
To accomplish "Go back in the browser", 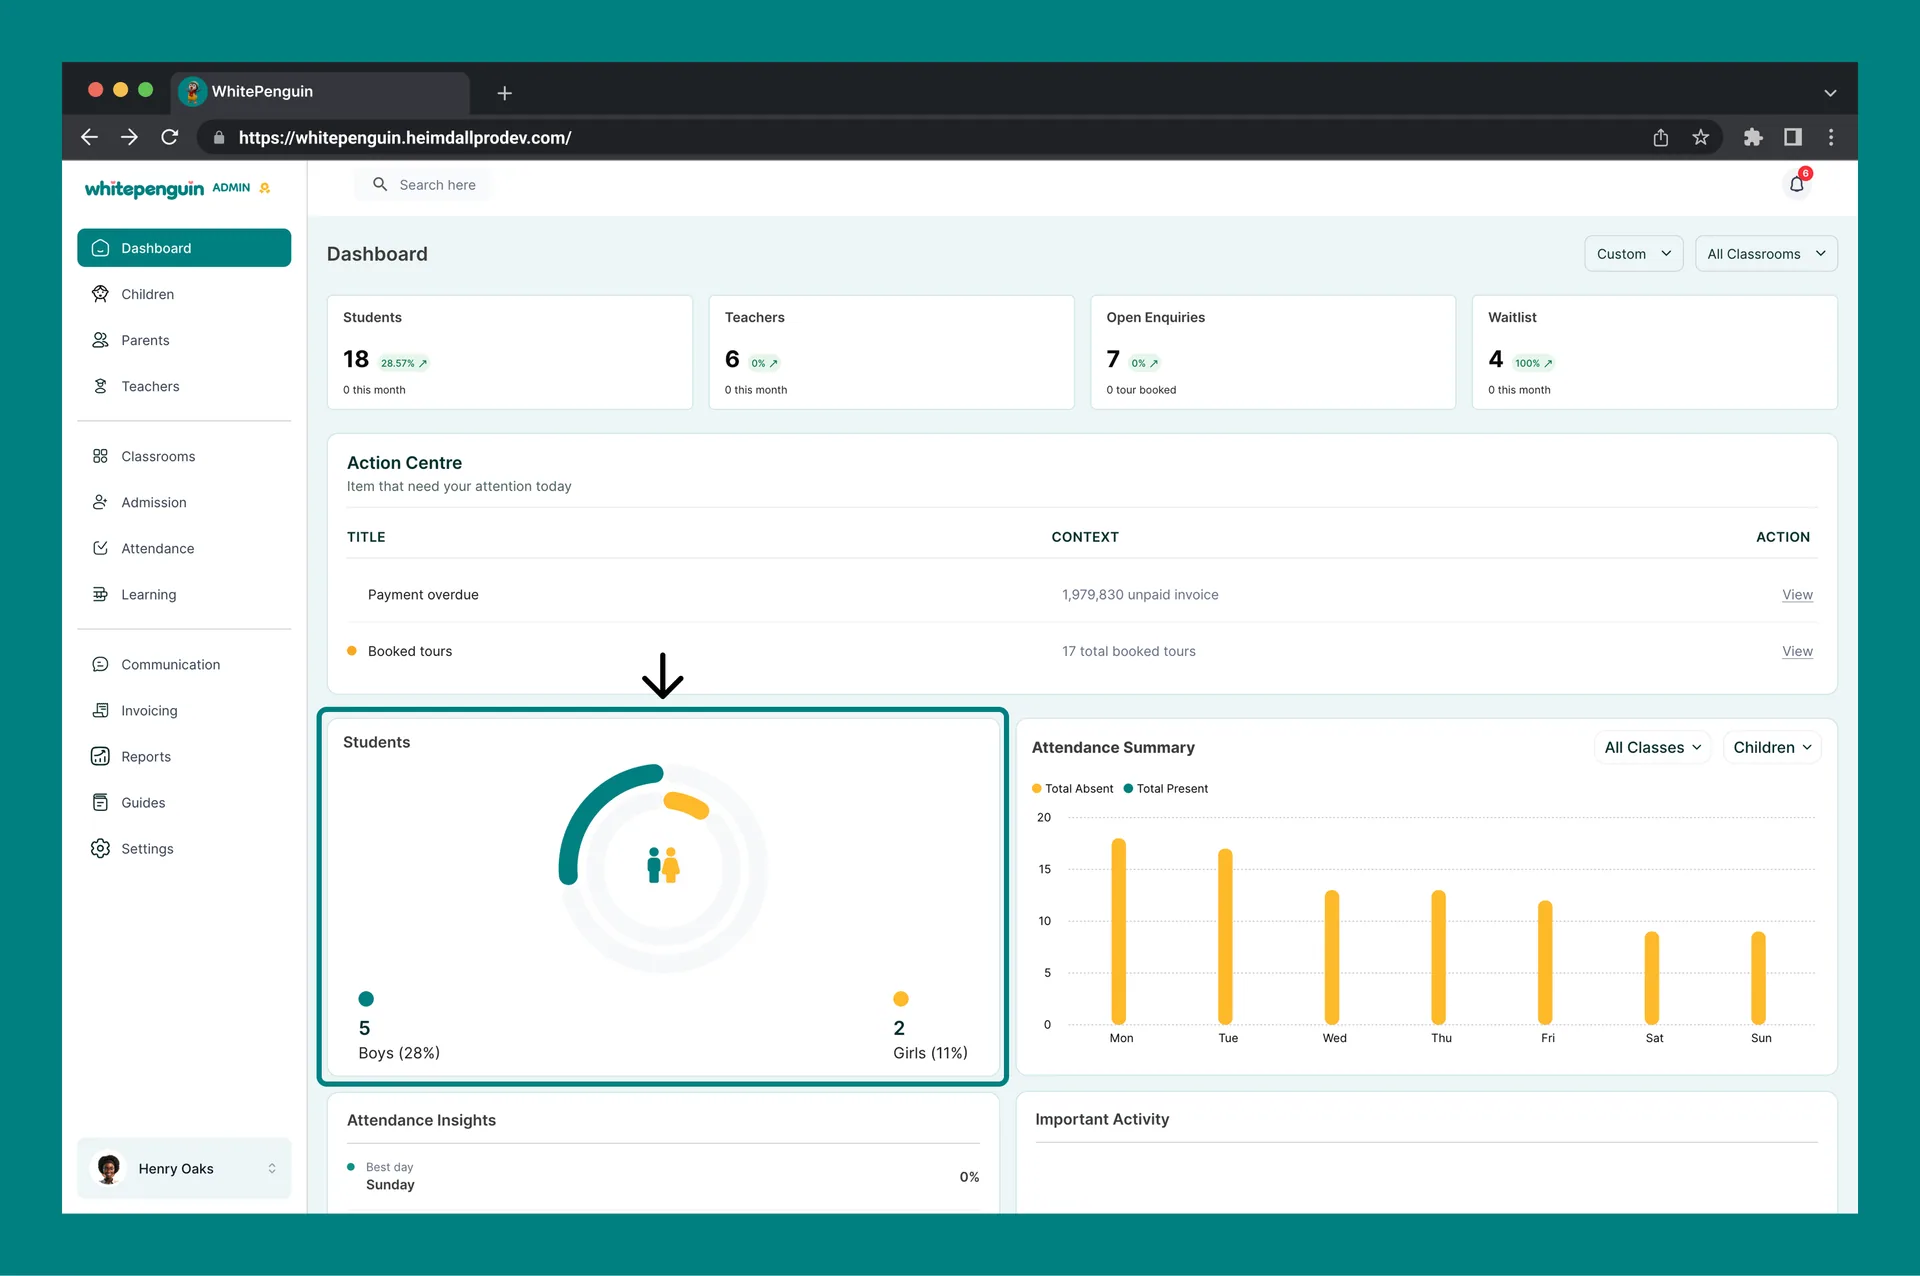I will point(89,137).
